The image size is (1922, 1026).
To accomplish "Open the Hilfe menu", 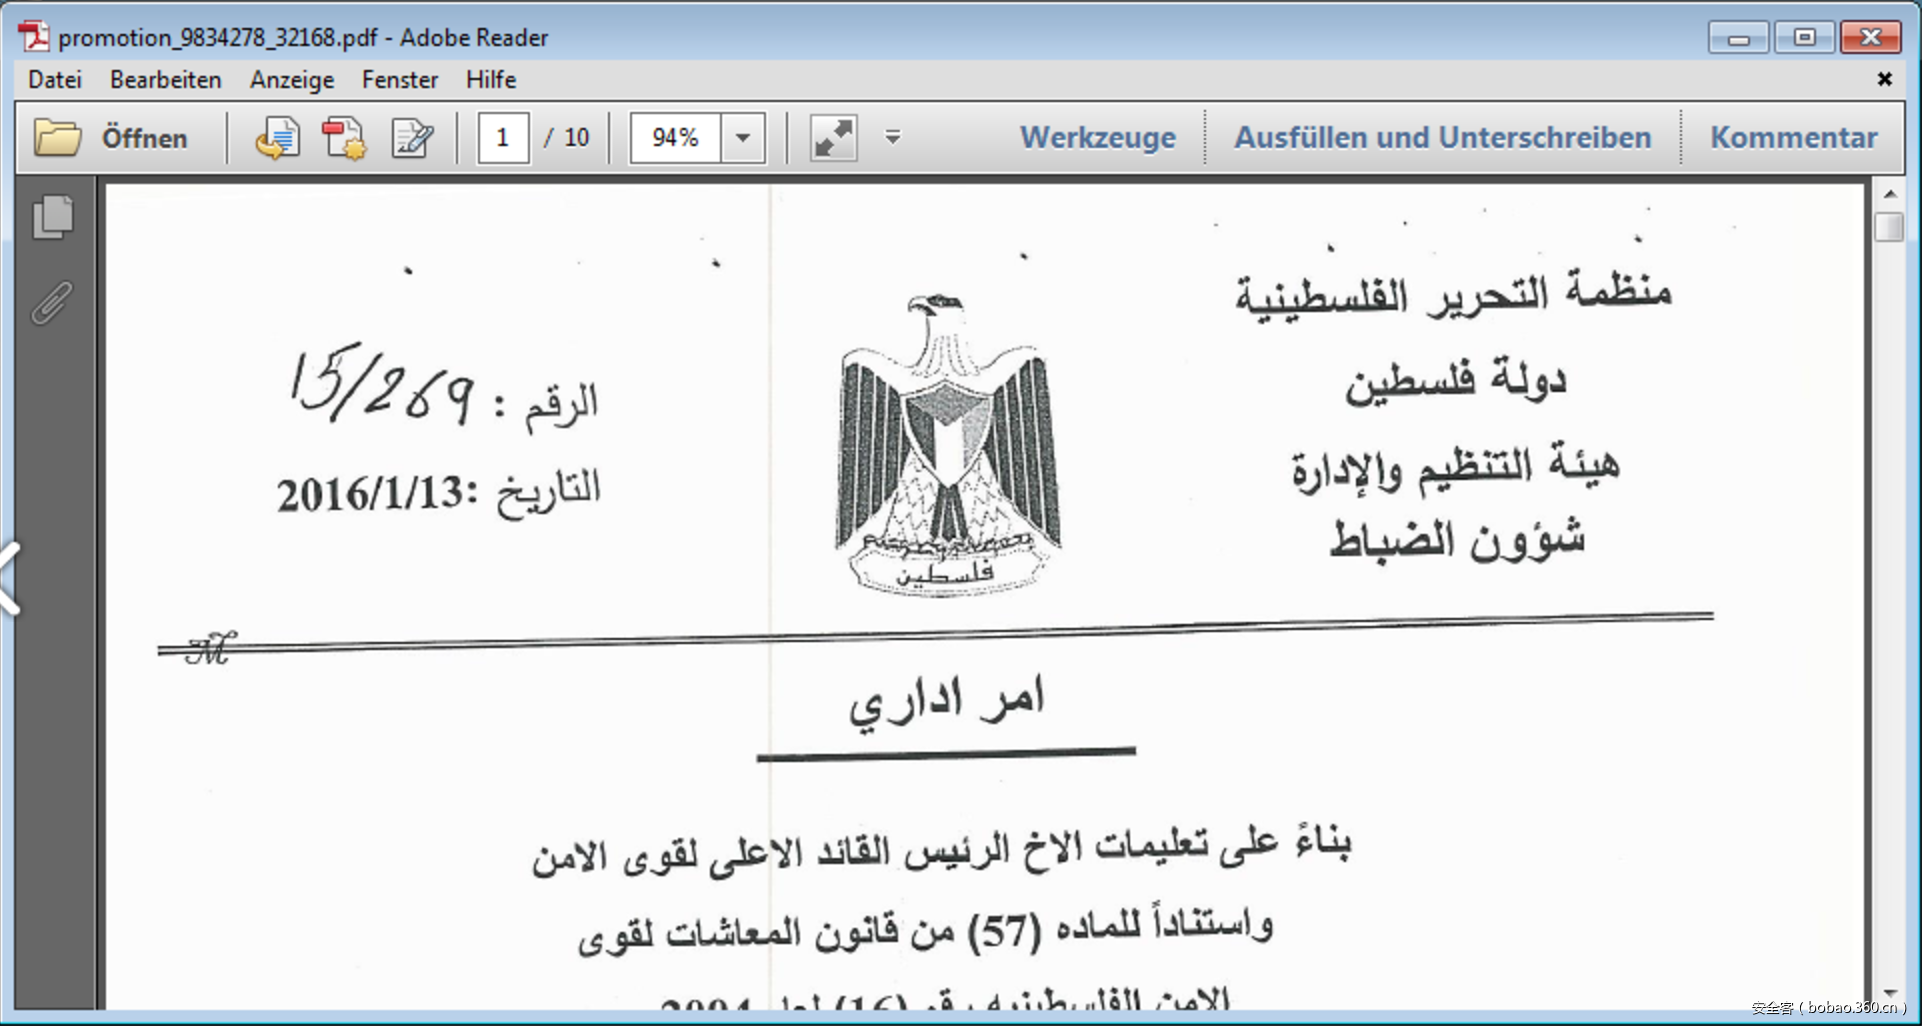I will [x=489, y=80].
